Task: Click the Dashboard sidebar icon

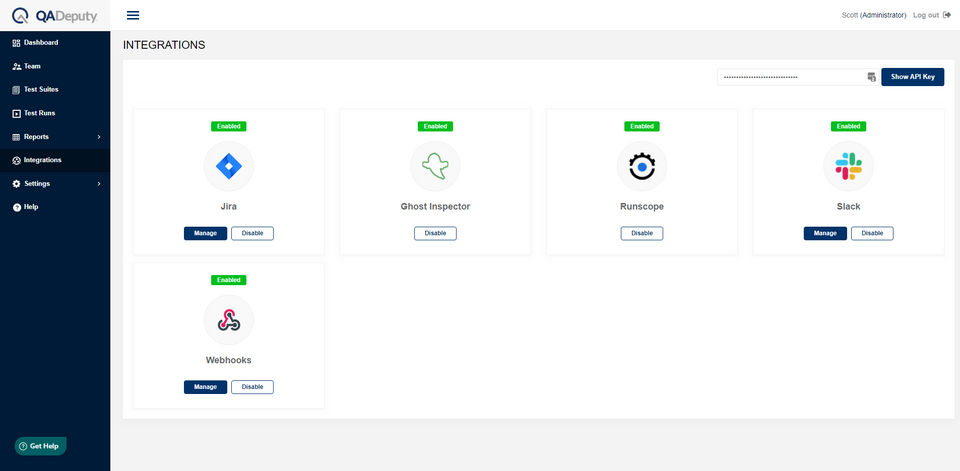Action: (x=17, y=43)
